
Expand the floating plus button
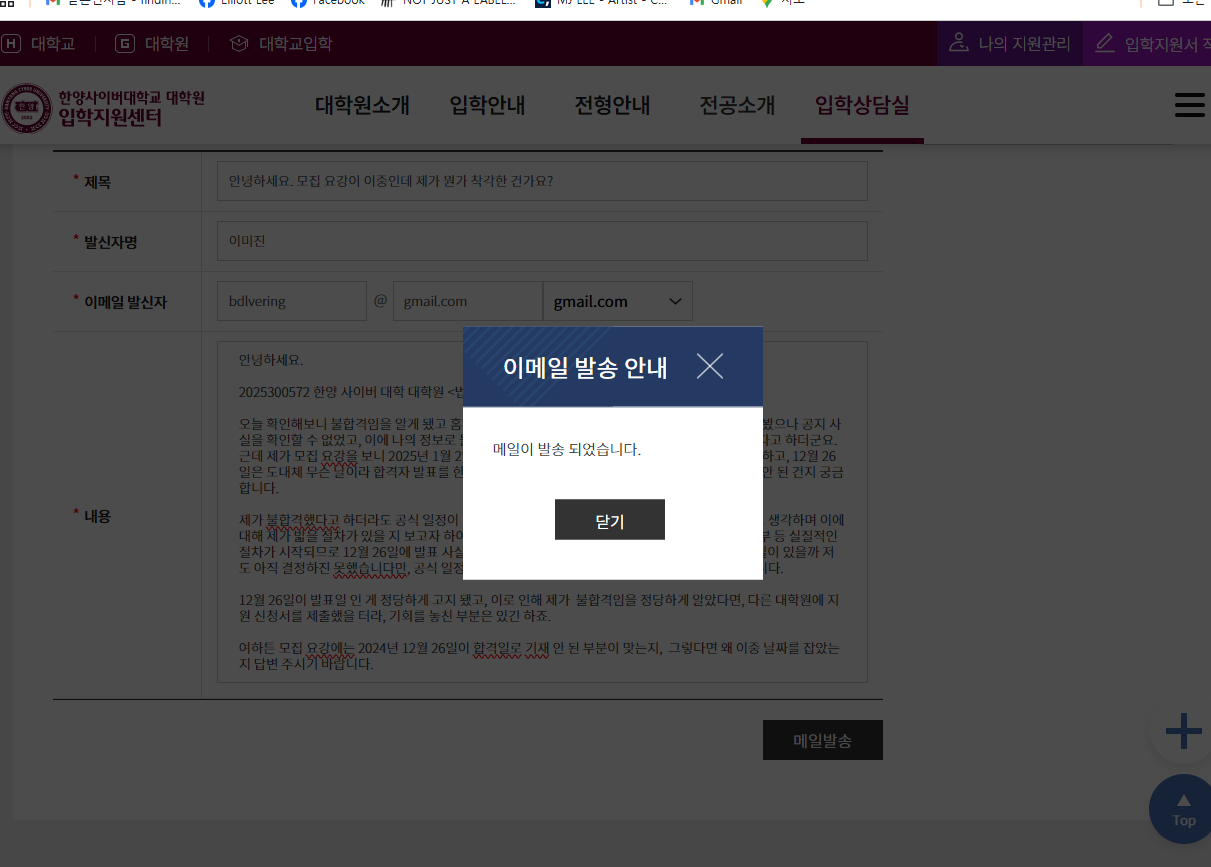1185,731
